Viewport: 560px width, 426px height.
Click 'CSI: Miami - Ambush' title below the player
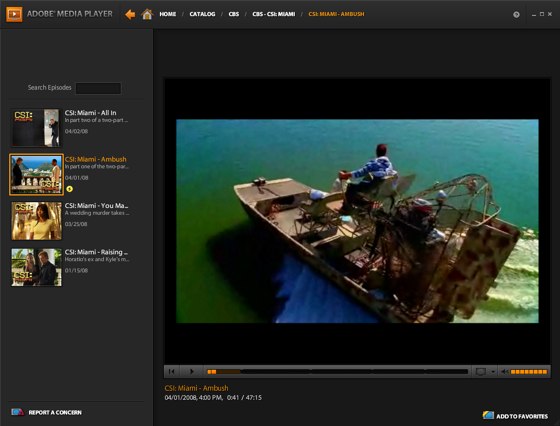click(x=196, y=388)
